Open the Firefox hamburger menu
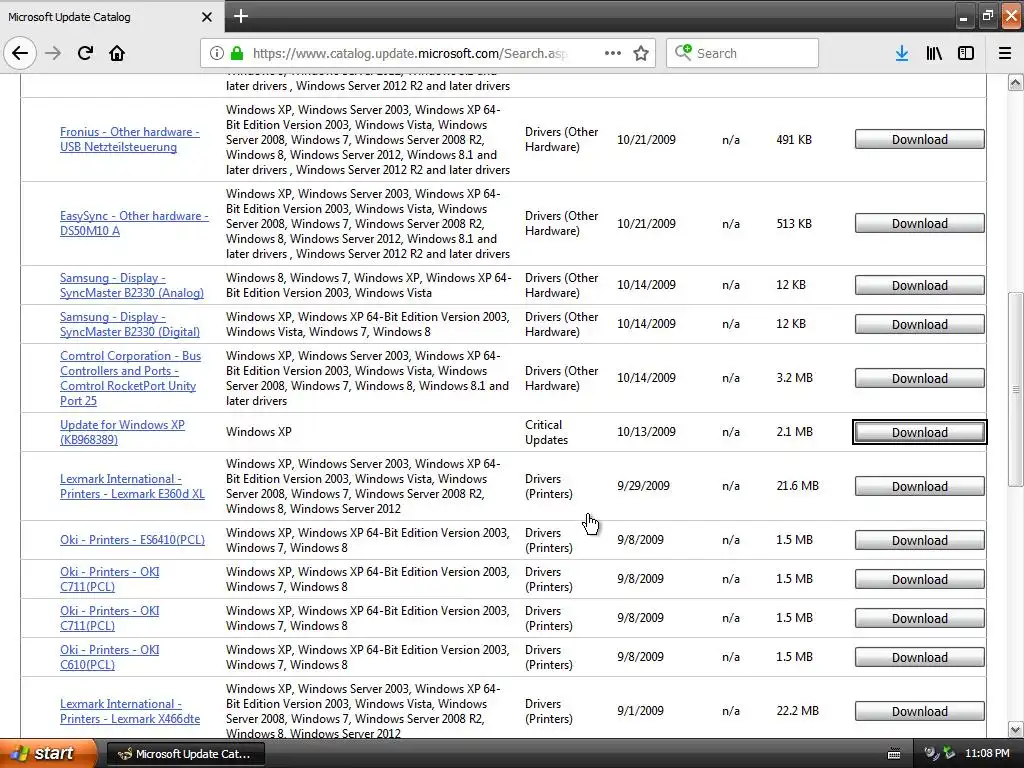 pos(1005,53)
